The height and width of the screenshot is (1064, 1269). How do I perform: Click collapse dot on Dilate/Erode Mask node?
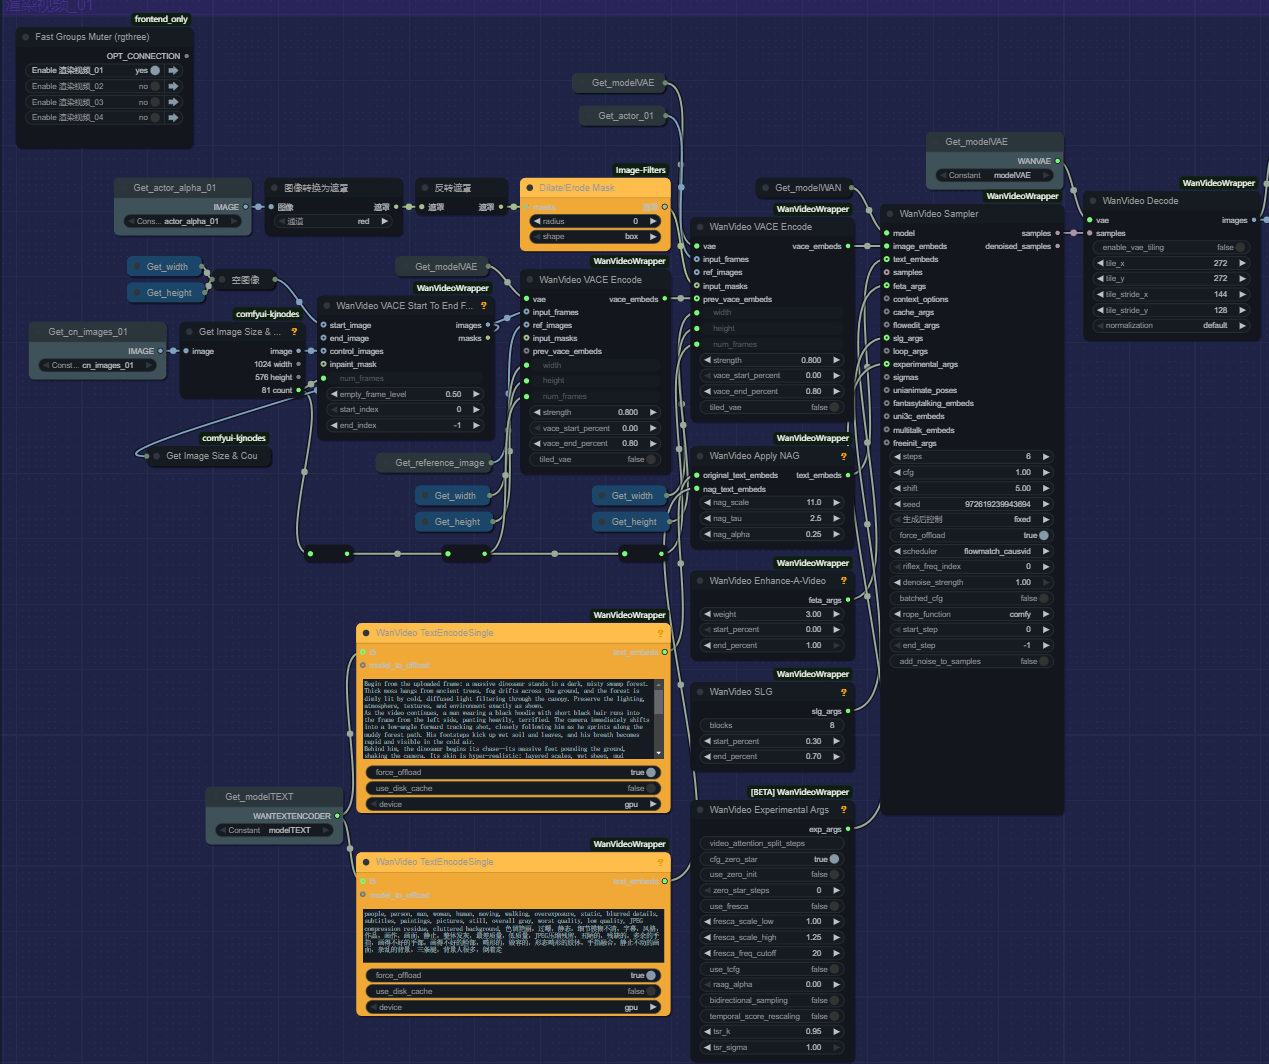coord(529,188)
